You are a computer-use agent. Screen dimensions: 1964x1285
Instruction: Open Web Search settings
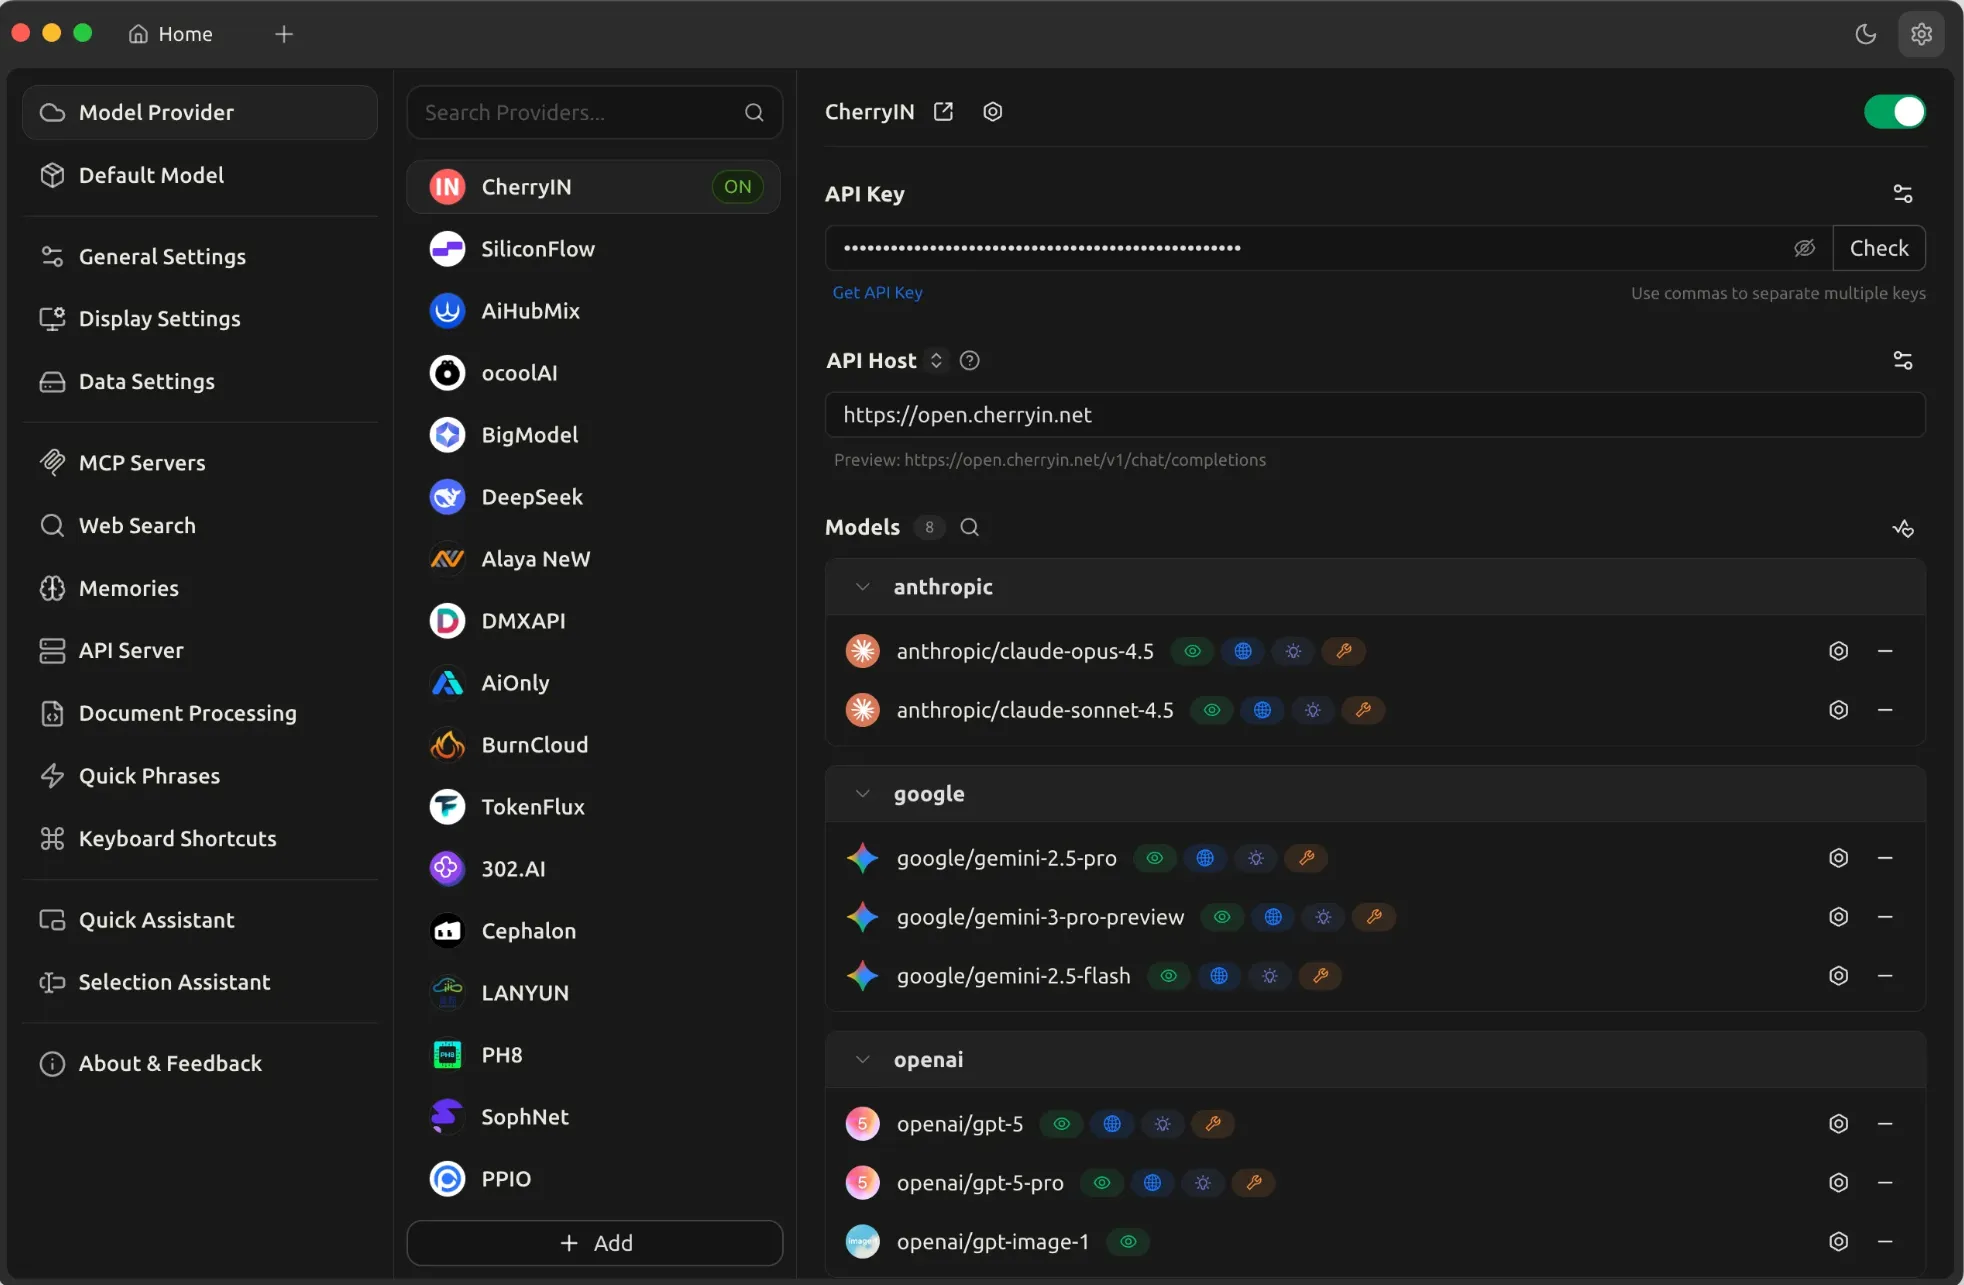click(x=200, y=526)
